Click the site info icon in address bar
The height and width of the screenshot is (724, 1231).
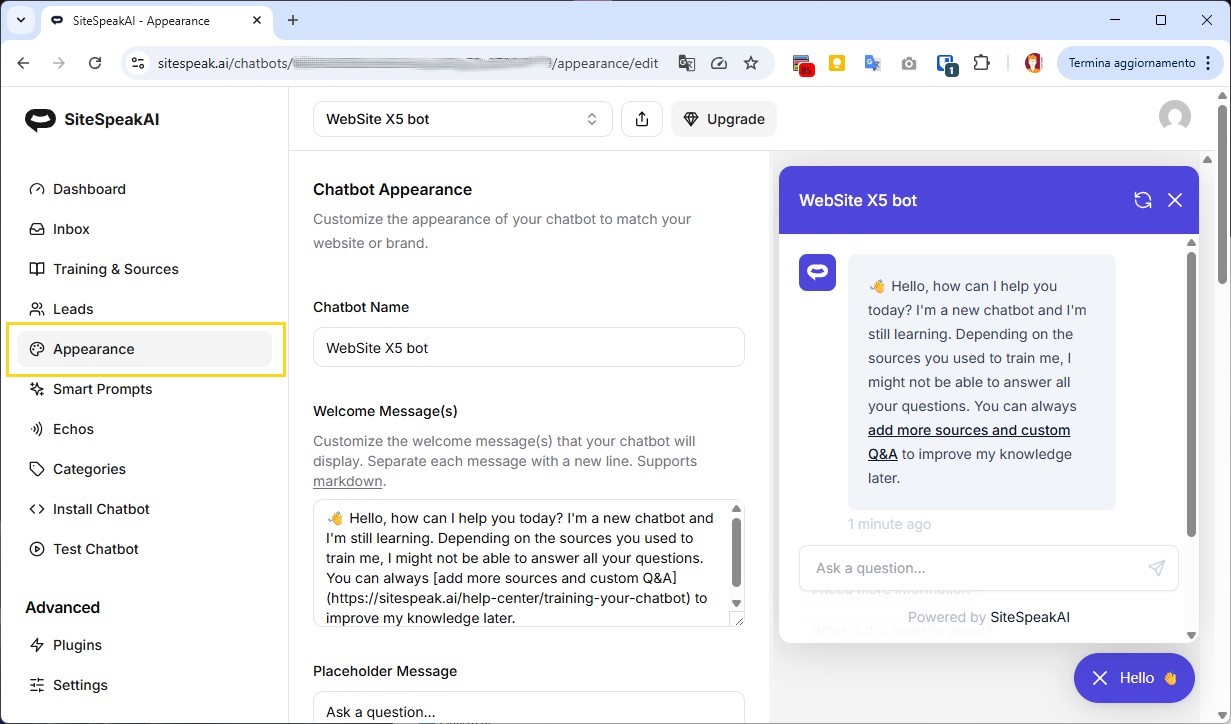138,63
